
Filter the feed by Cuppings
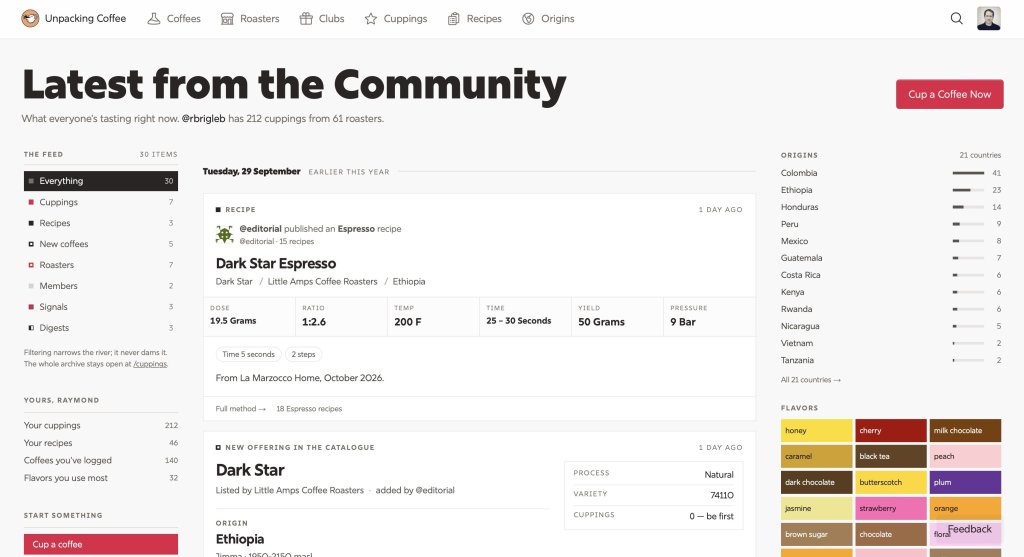[x=101, y=202]
